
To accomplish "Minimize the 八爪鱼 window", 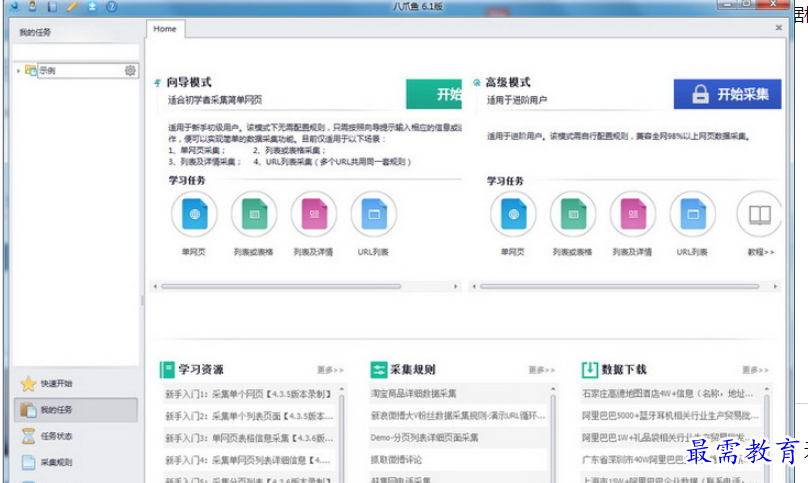I will tap(727, 5).
